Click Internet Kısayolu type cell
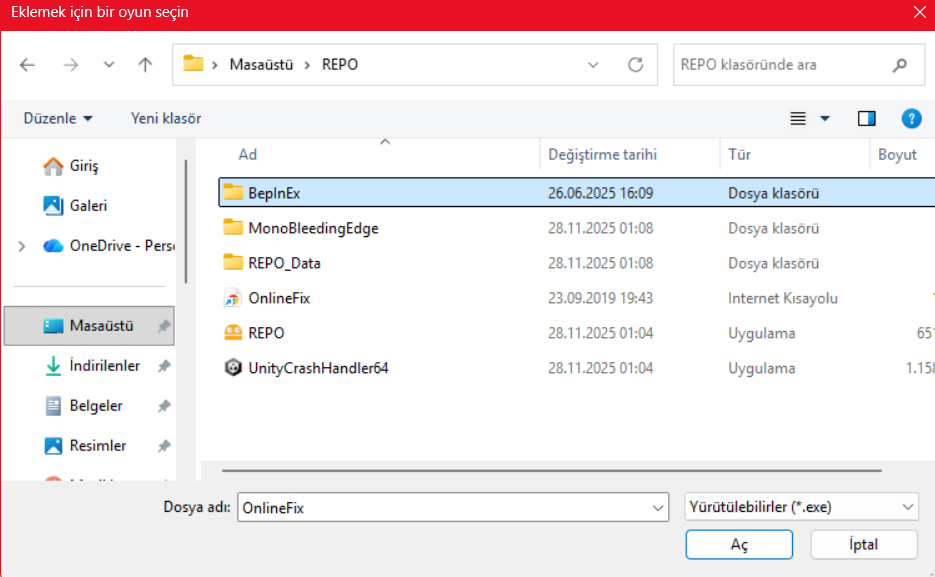The image size is (935, 577). (x=782, y=298)
